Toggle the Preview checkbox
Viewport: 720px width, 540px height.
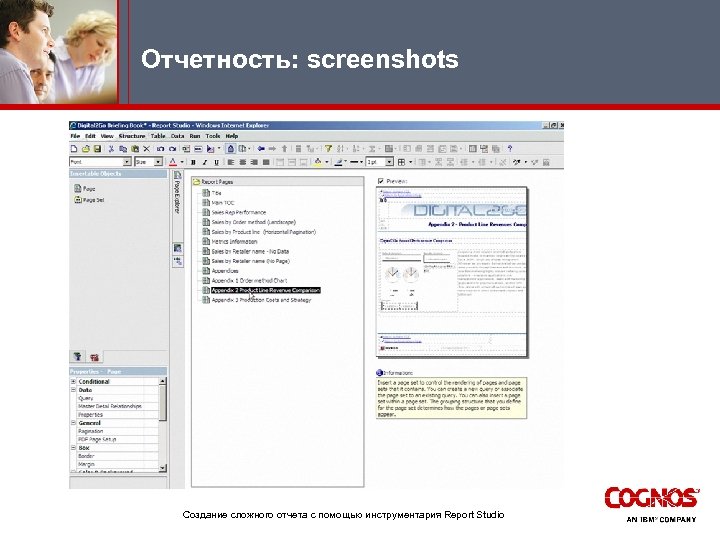click(381, 181)
